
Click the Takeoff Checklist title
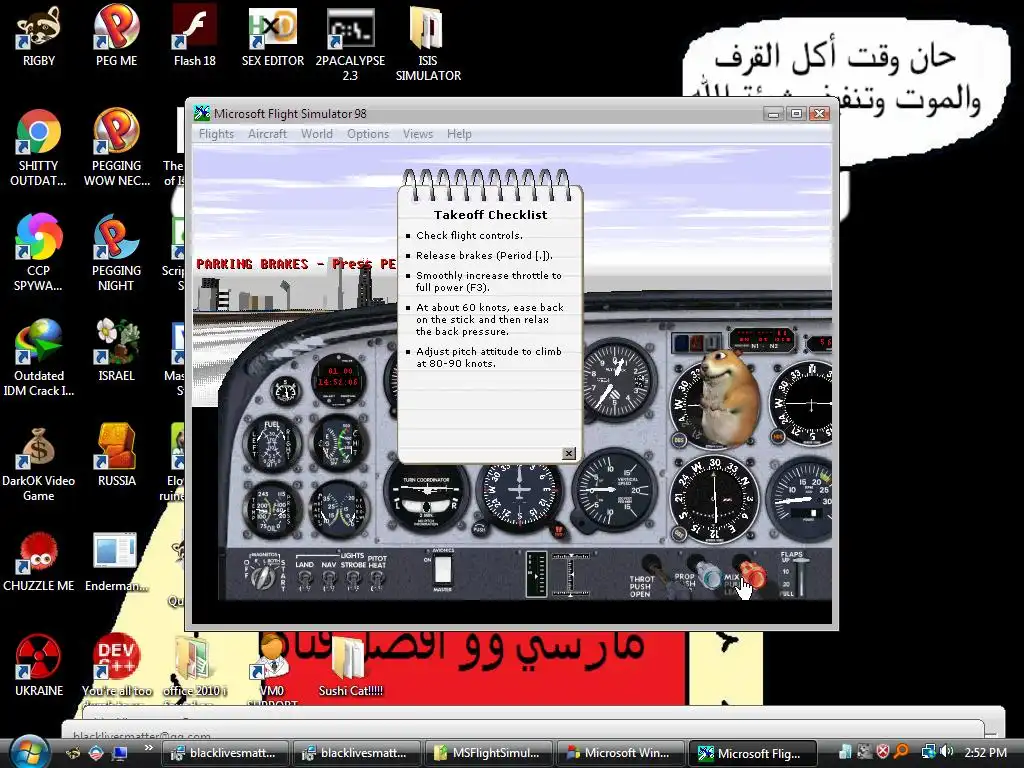click(490, 215)
